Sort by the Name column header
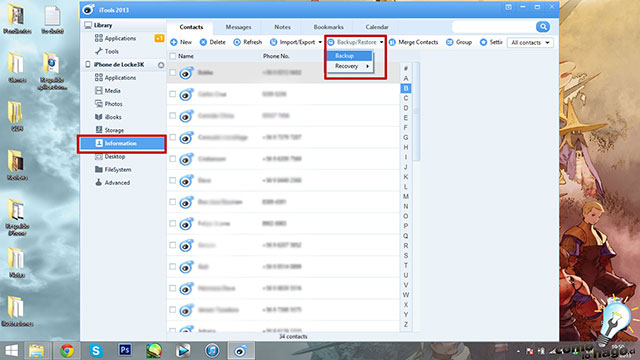This screenshot has height=360, width=640. 186,56
